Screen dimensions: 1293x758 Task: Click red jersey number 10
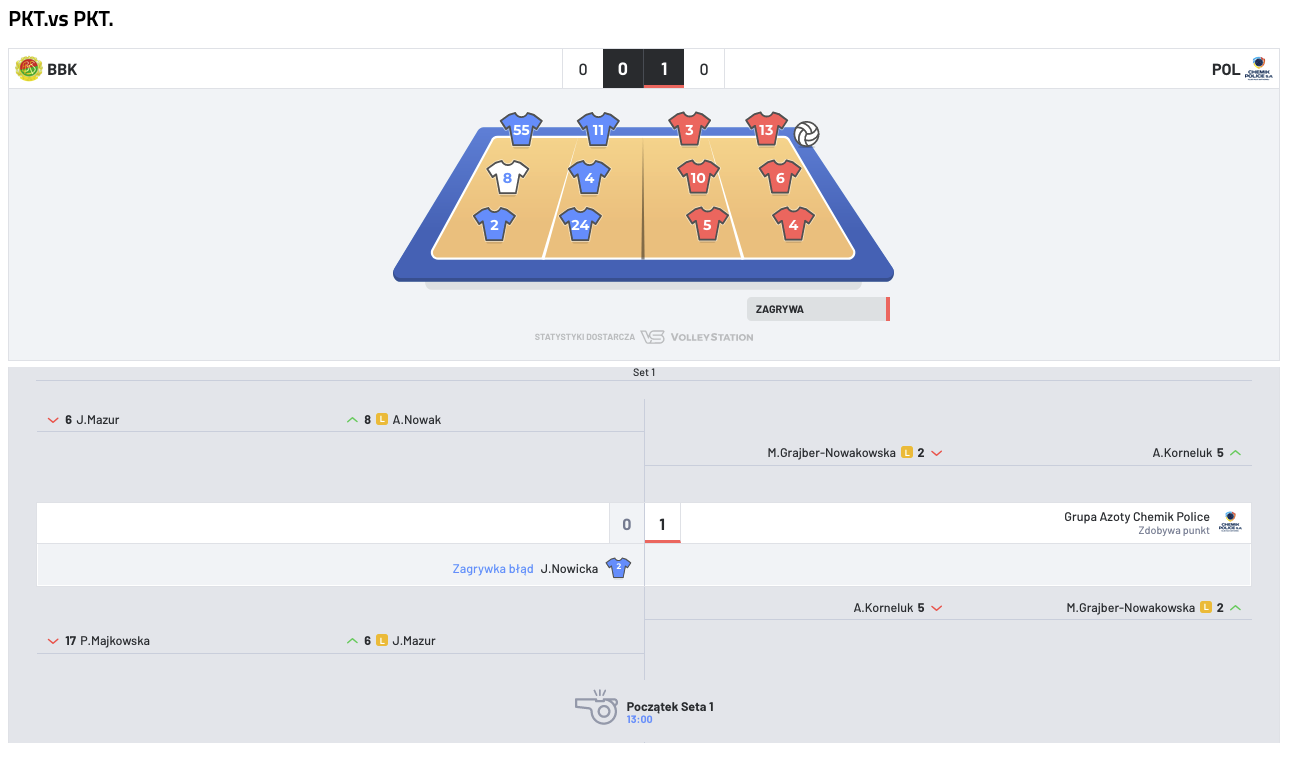point(698,178)
